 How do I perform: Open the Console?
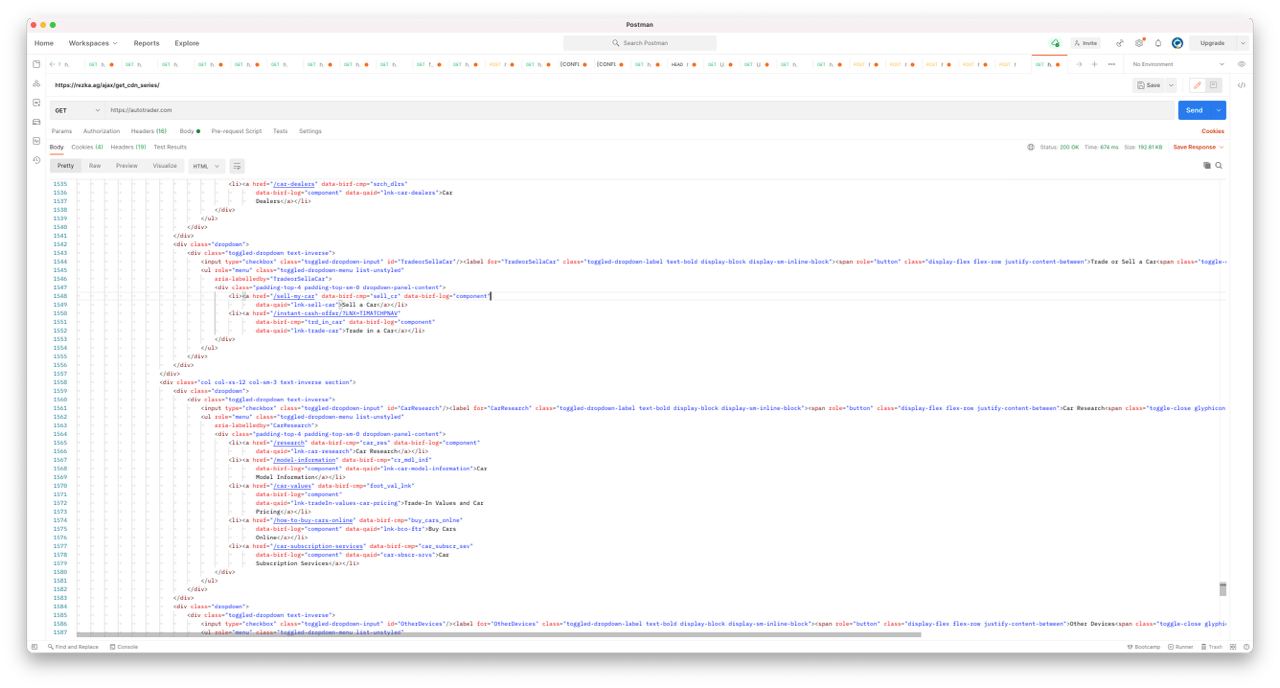tap(124, 647)
